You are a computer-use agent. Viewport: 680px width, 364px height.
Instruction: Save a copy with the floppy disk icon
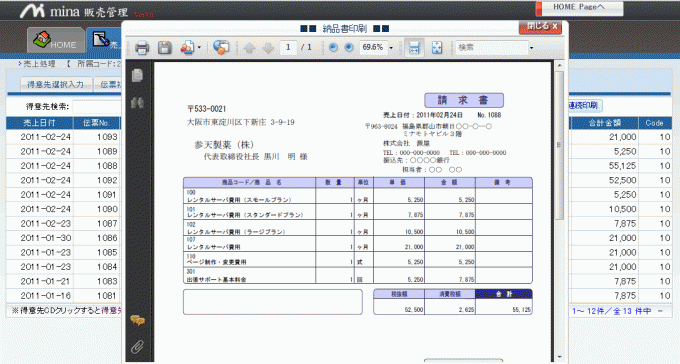(164, 47)
